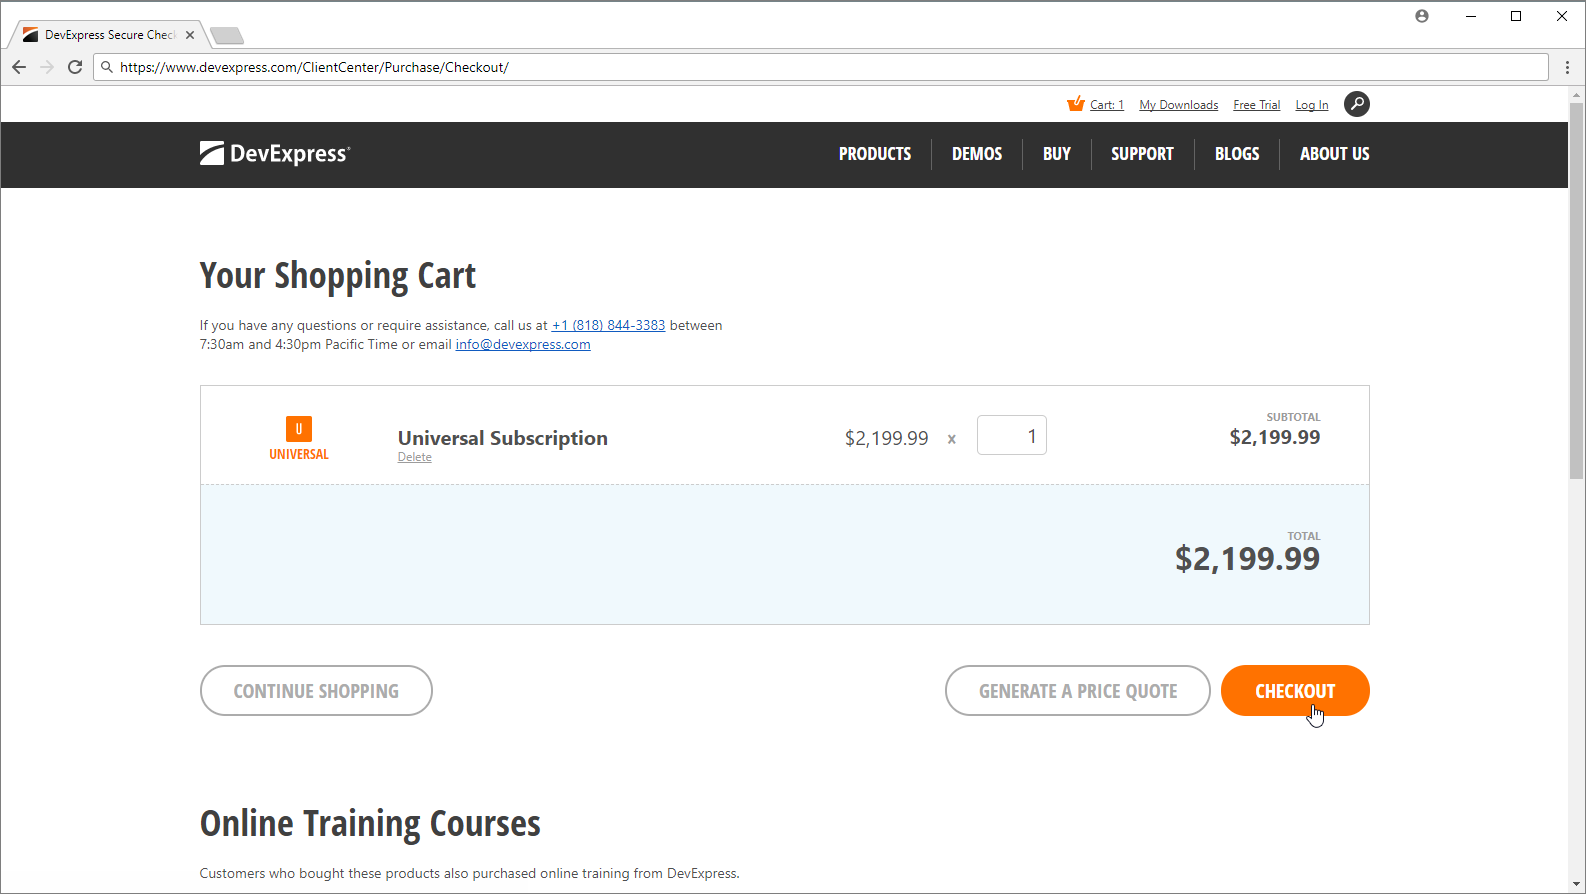Open the Blogs navigation item
This screenshot has width=1586, height=894.
pyautogui.click(x=1237, y=154)
